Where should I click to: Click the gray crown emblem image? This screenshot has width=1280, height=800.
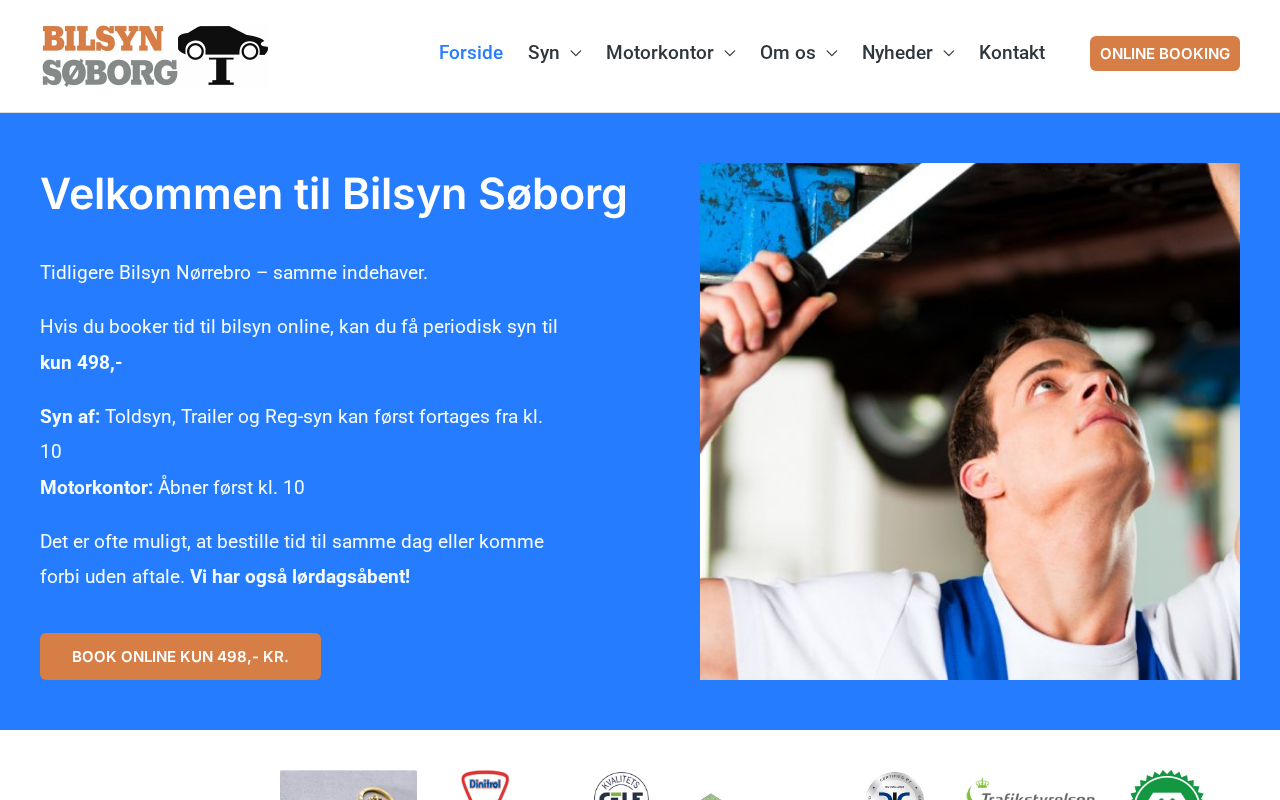tap(348, 785)
